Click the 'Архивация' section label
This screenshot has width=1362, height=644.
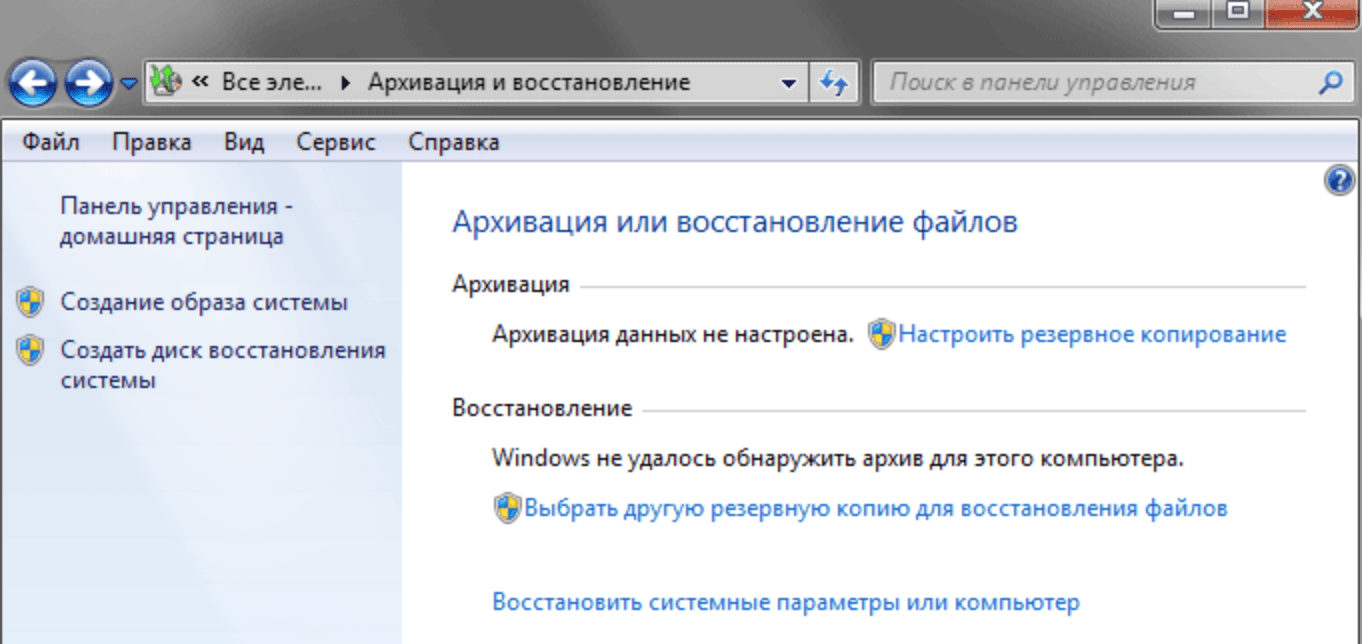[x=511, y=284]
